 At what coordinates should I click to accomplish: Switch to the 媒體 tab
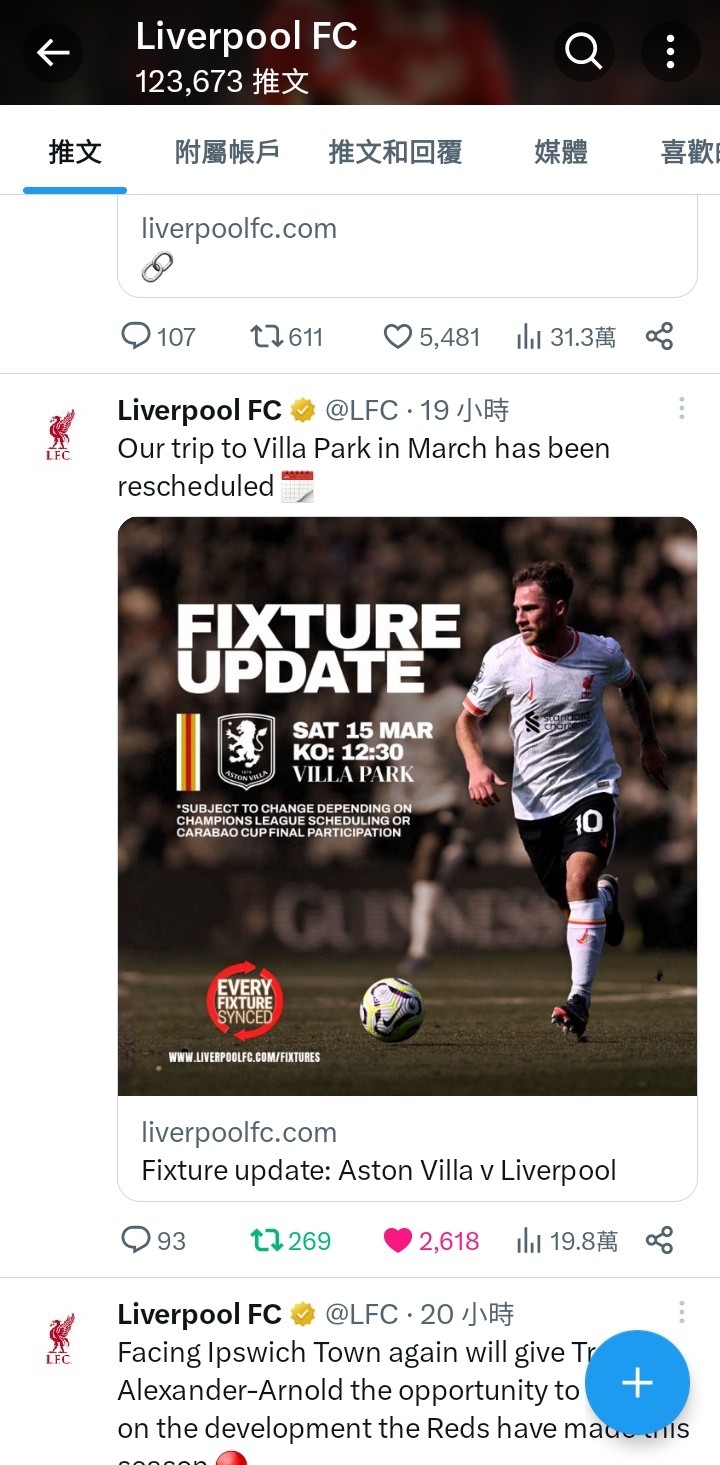[561, 152]
